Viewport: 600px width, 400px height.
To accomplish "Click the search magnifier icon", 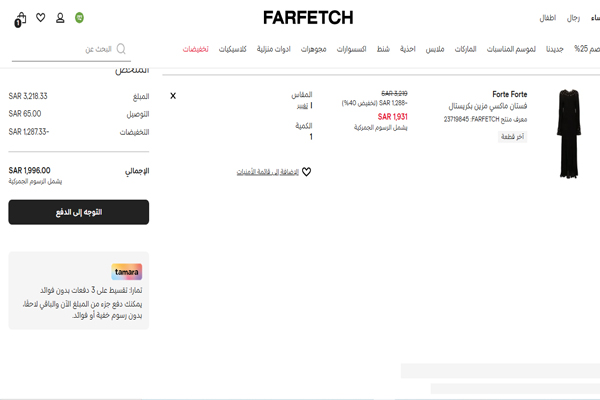I will pos(121,49).
